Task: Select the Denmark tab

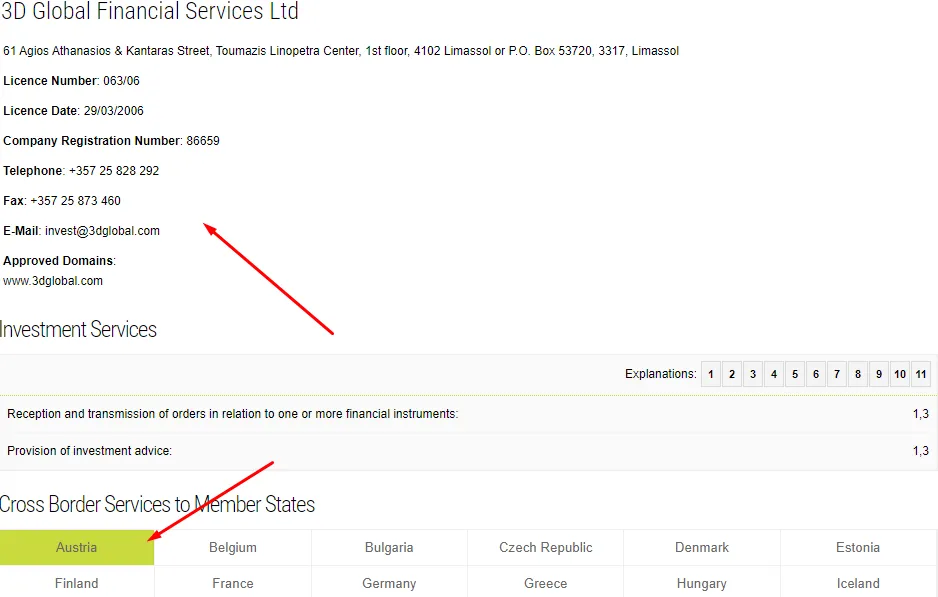Action: coord(702,547)
